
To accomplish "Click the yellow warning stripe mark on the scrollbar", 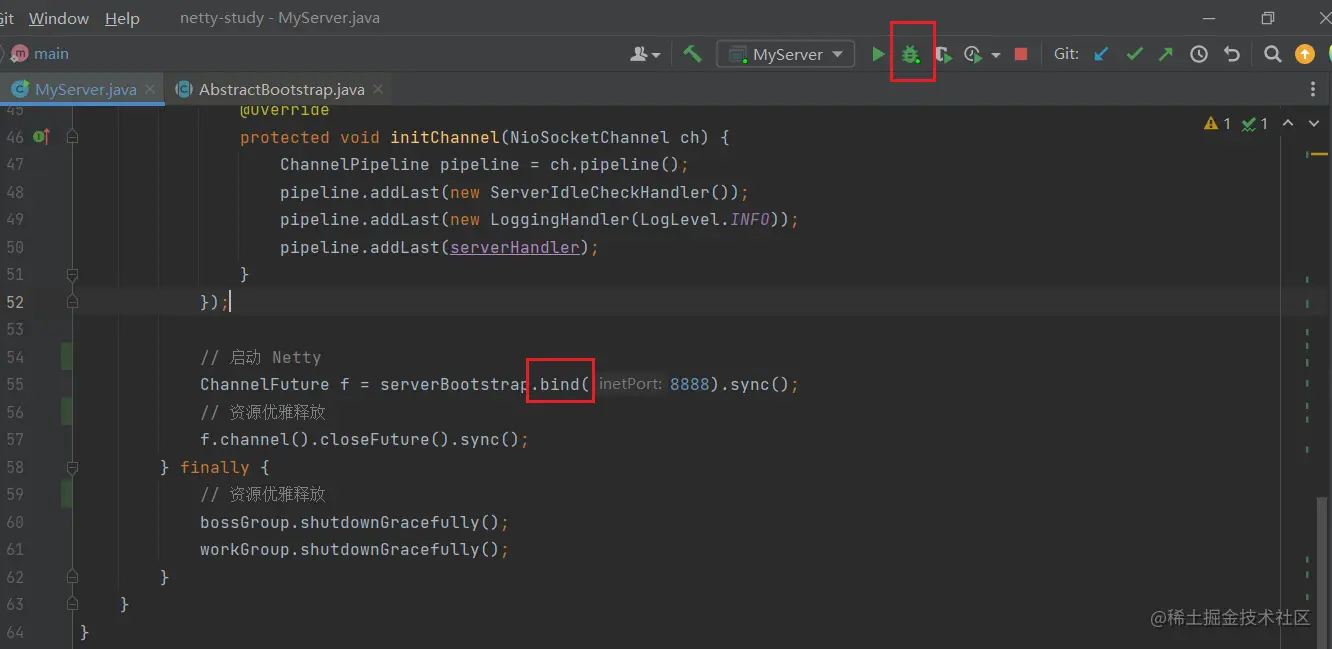I will (x=1318, y=154).
